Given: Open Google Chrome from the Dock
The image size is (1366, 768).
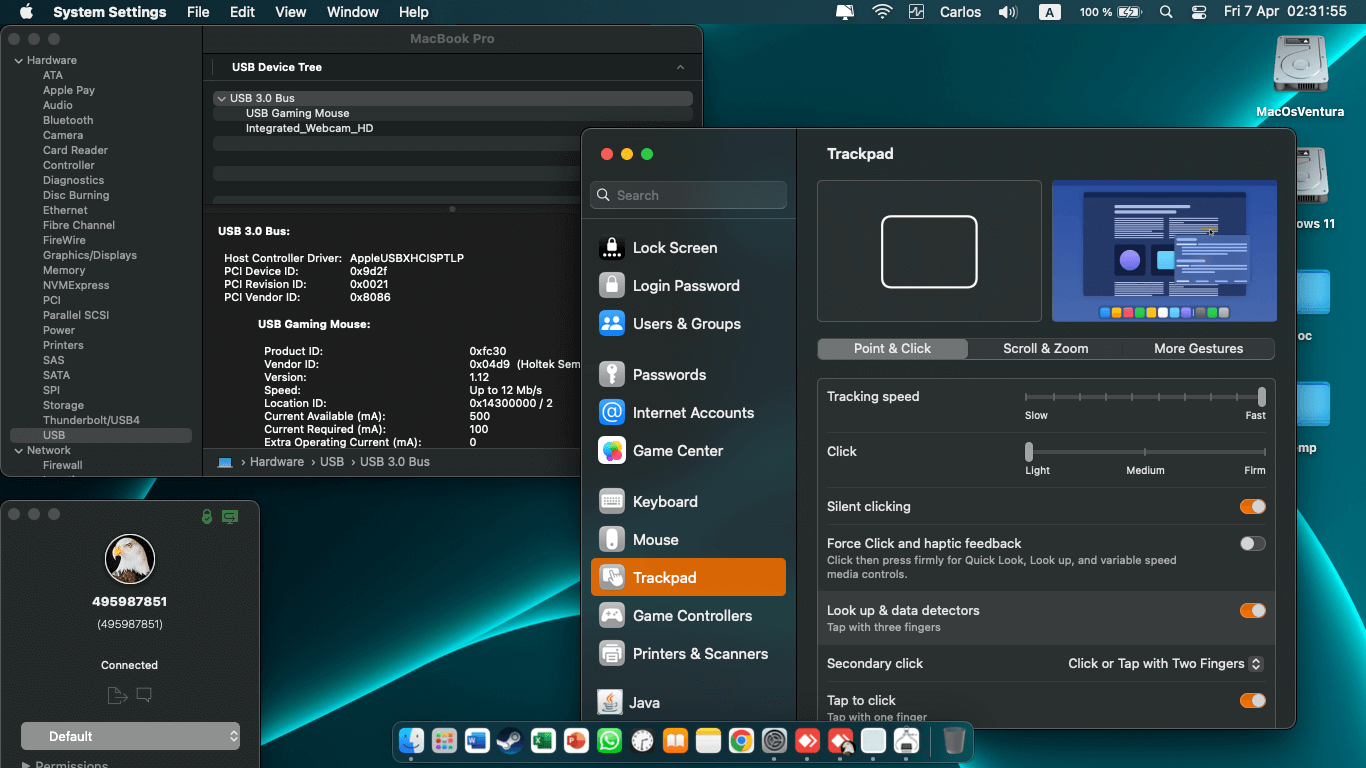Looking at the screenshot, I should (x=741, y=741).
